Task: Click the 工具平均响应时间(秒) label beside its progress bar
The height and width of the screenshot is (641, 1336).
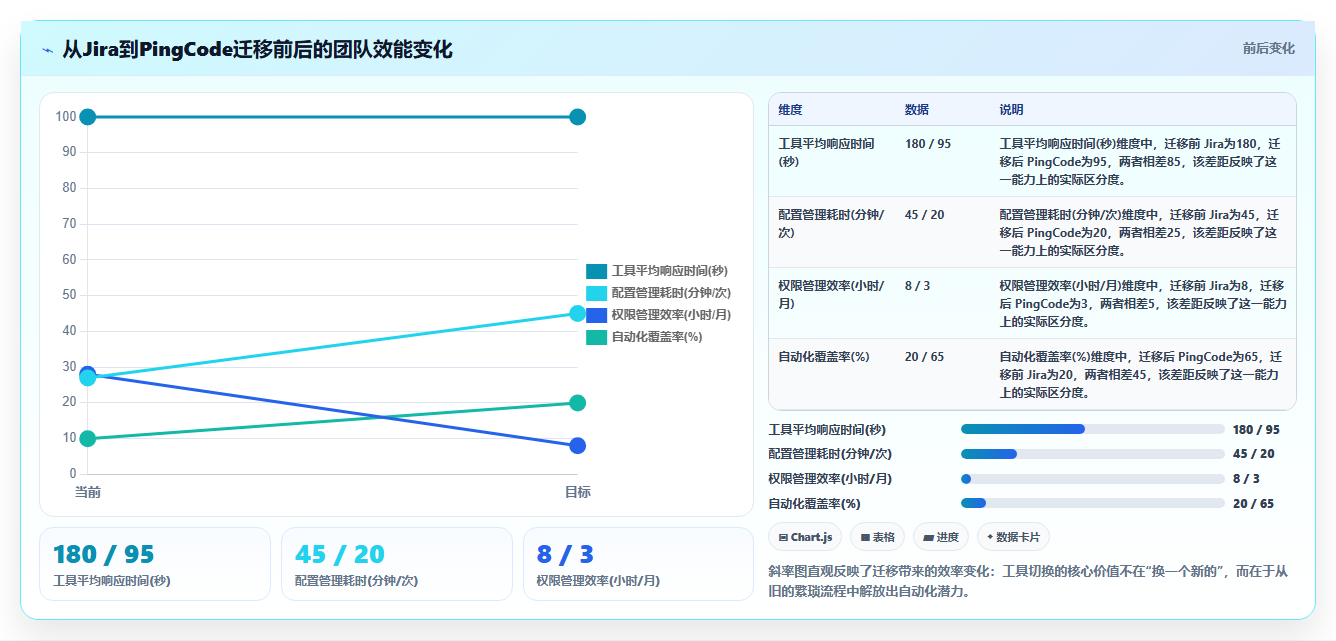Action: [x=827, y=430]
